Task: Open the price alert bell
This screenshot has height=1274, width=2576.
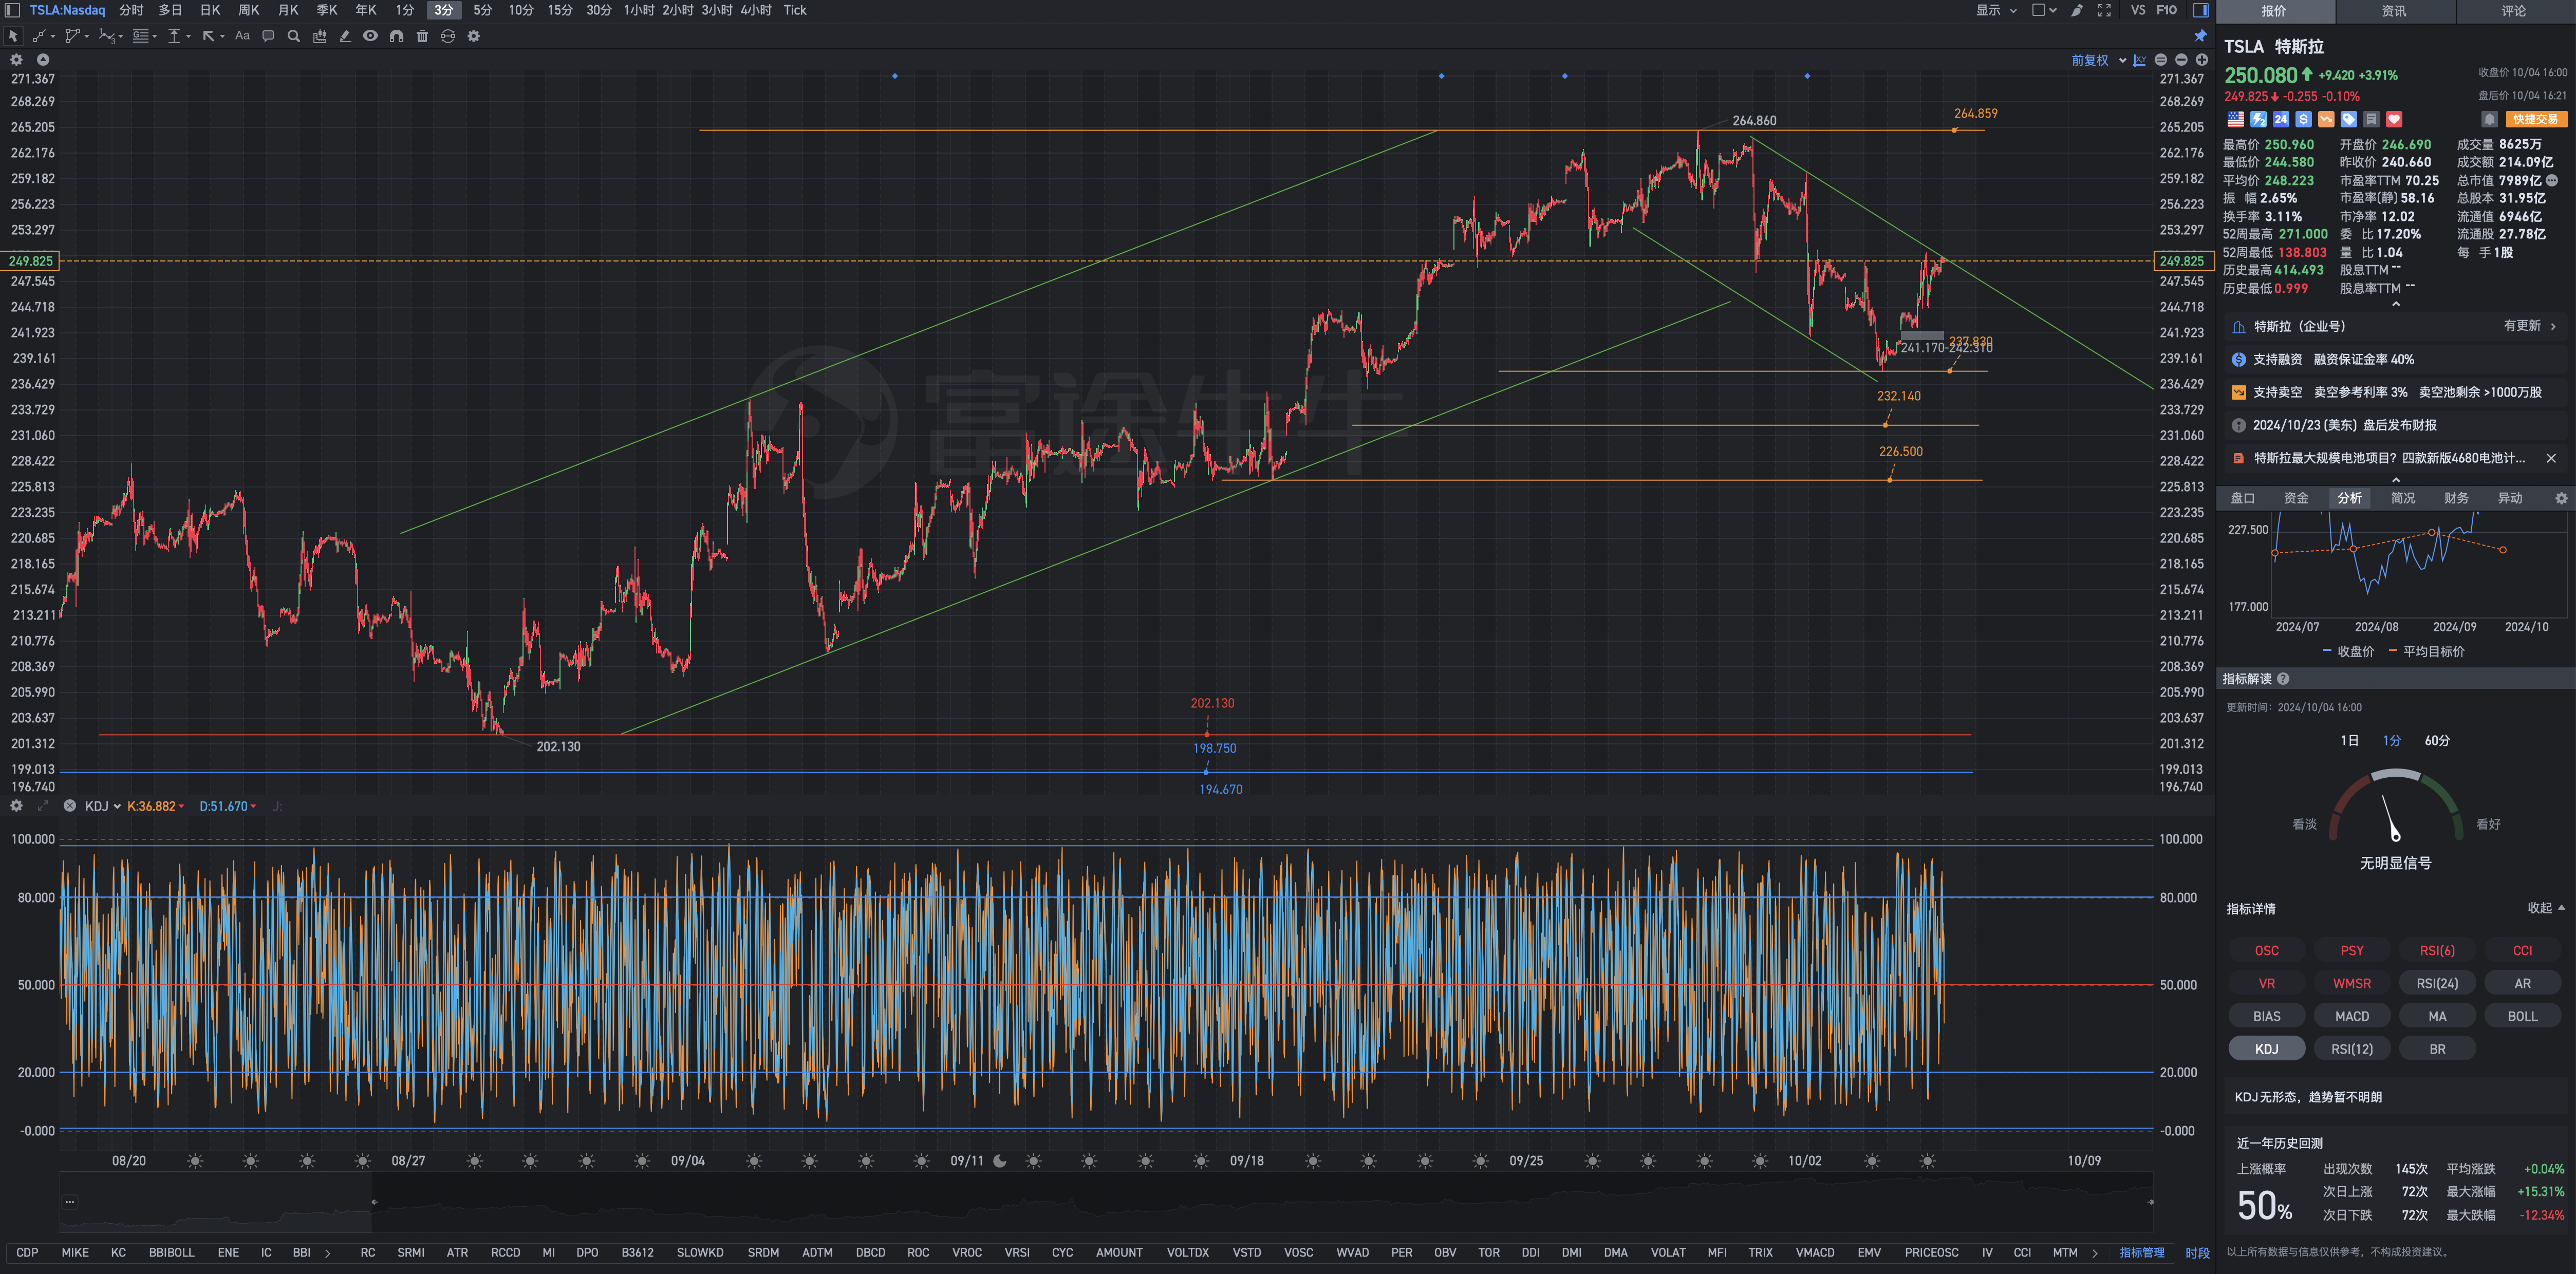Action: [2490, 119]
